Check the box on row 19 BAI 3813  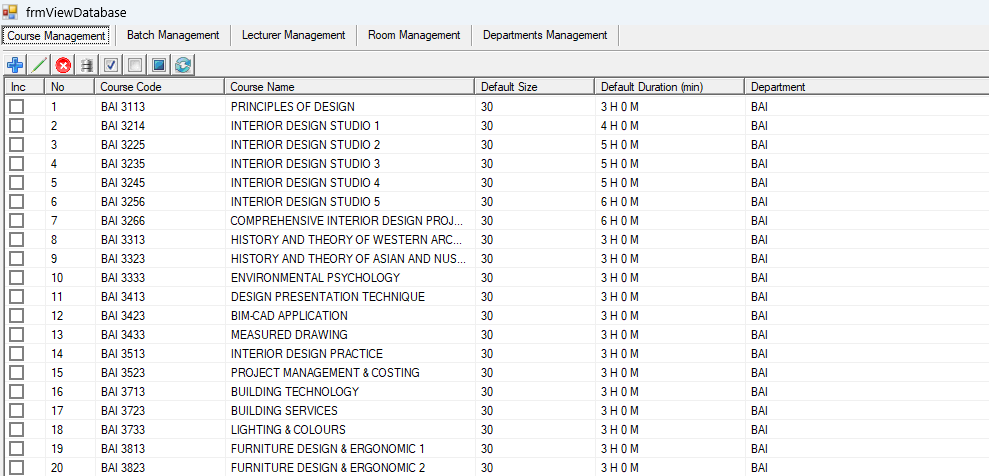coord(16,449)
